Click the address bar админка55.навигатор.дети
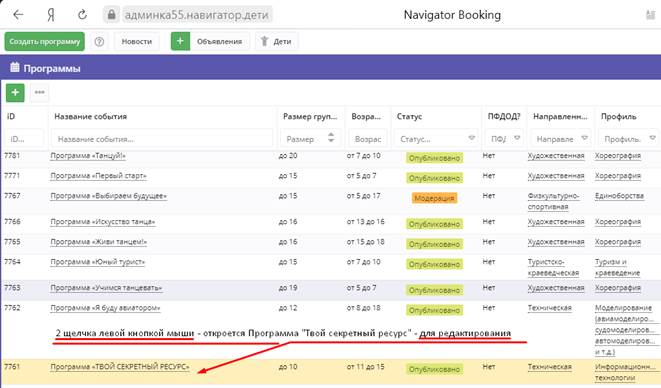Viewport: 661px width, 388px height. 196,15
